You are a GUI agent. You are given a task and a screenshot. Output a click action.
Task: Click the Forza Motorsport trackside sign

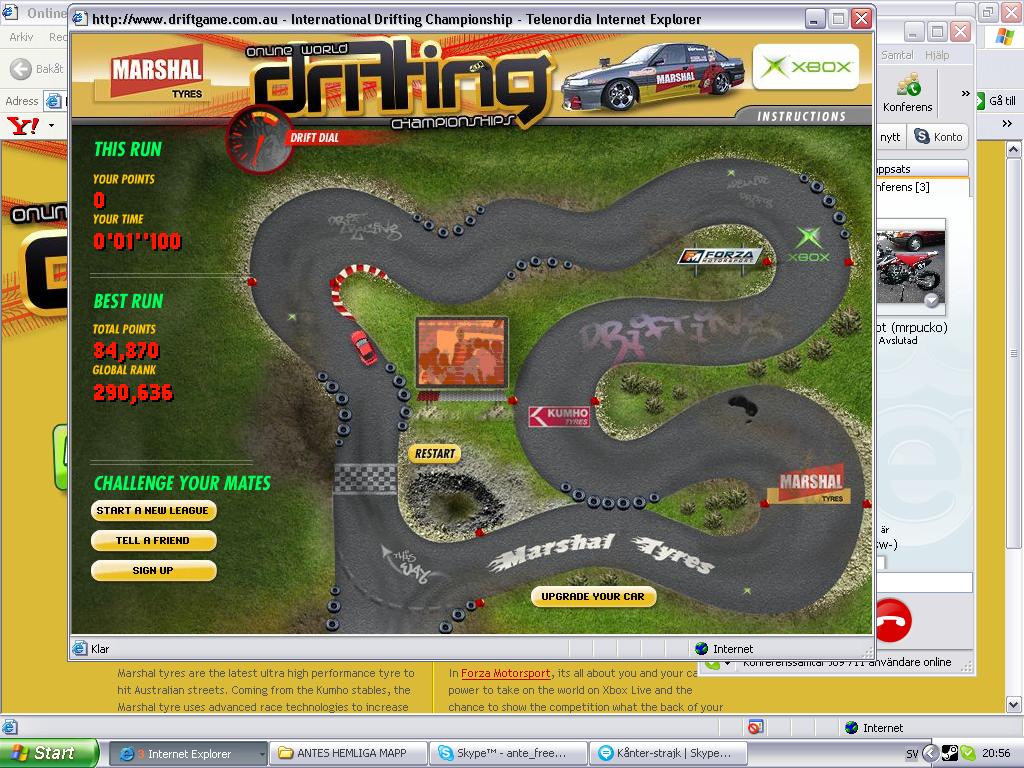(719, 256)
